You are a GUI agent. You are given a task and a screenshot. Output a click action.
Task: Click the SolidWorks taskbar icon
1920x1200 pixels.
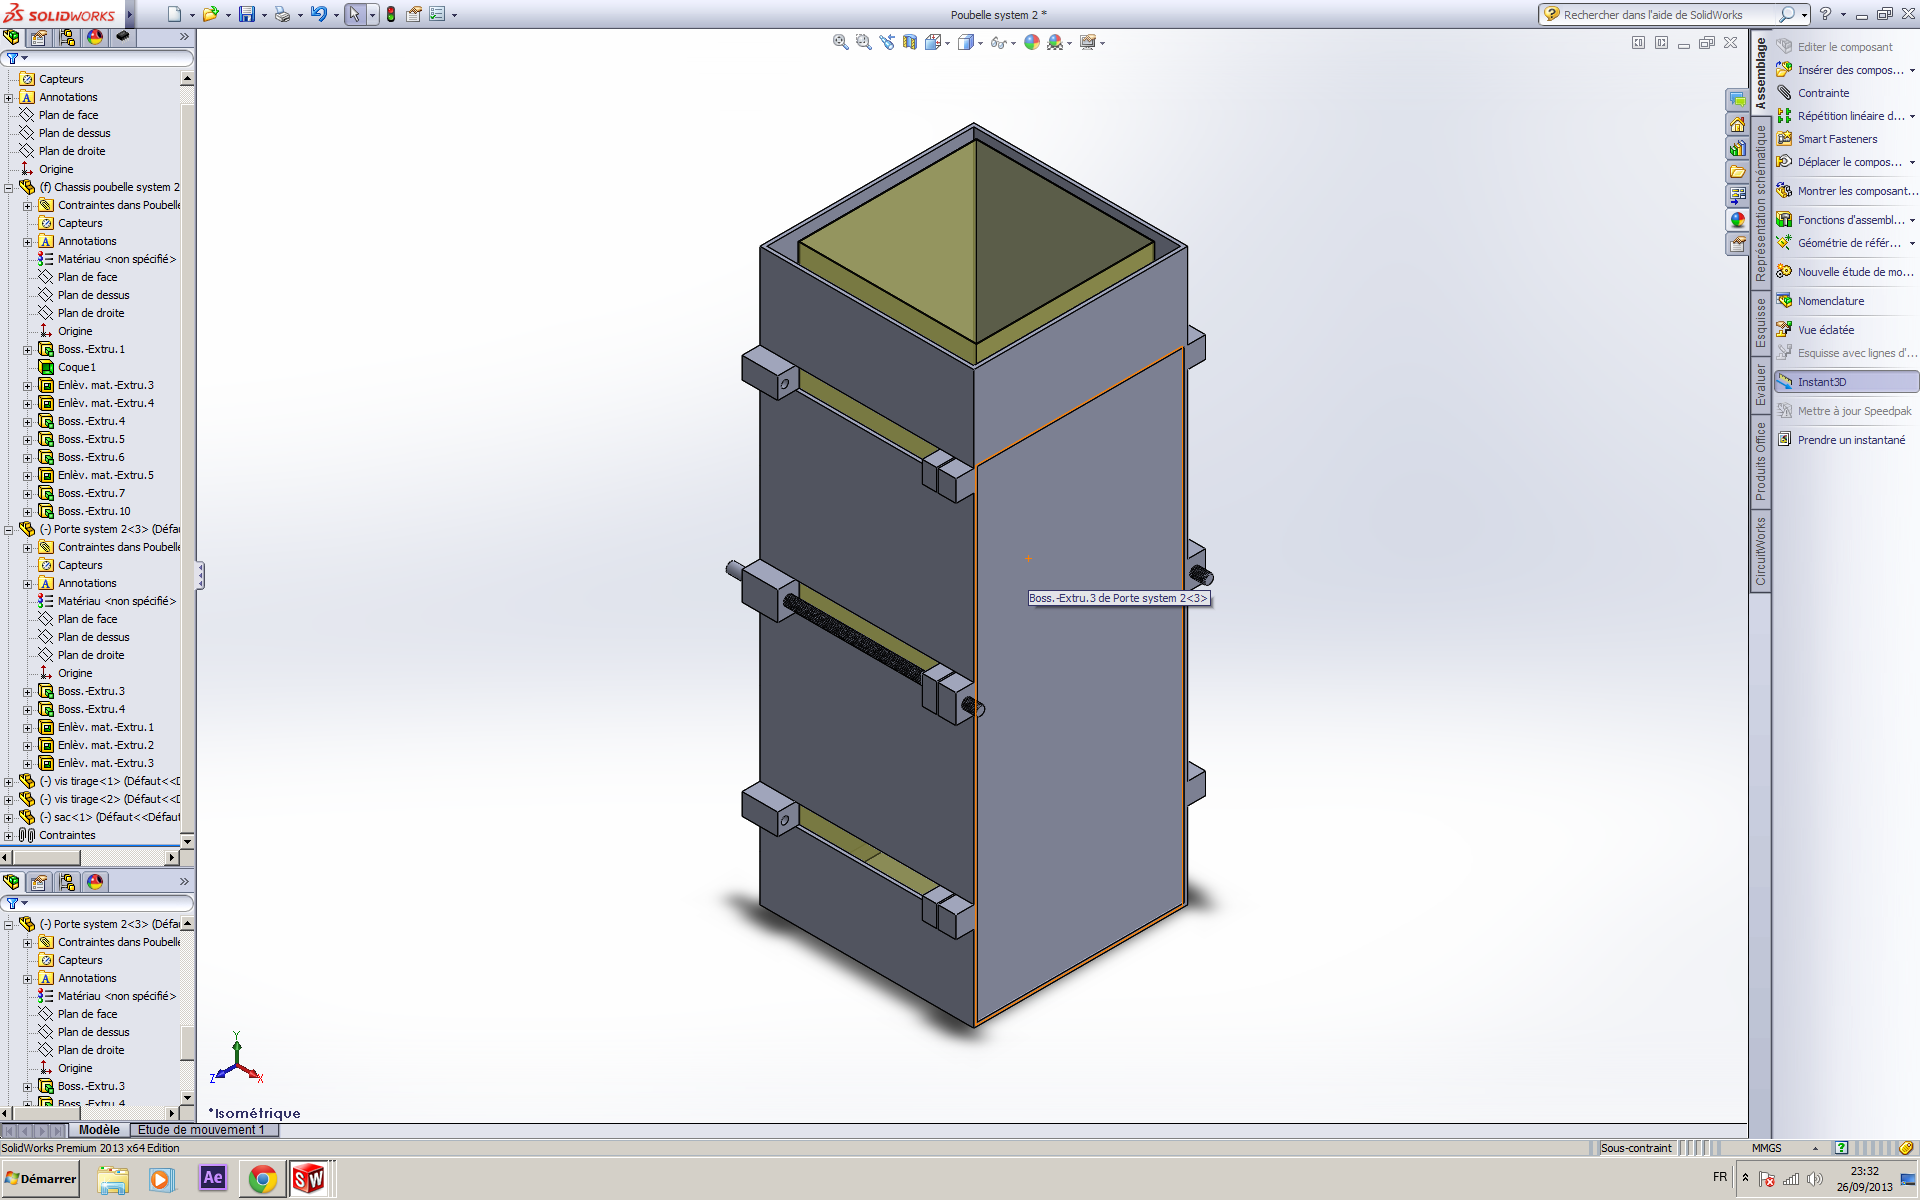click(x=309, y=1179)
